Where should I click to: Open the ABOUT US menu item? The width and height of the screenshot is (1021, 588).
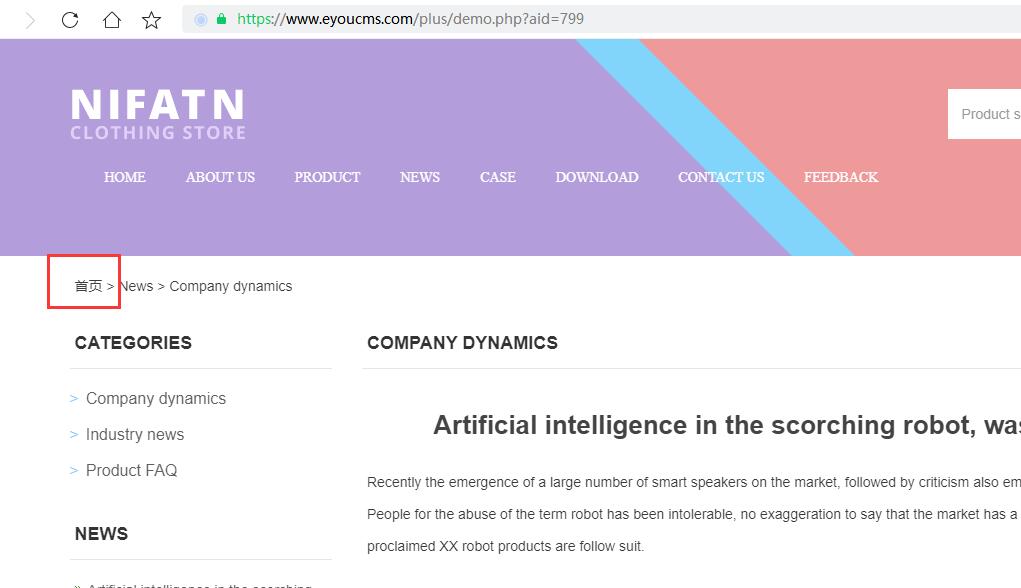click(x=220, y=177)
